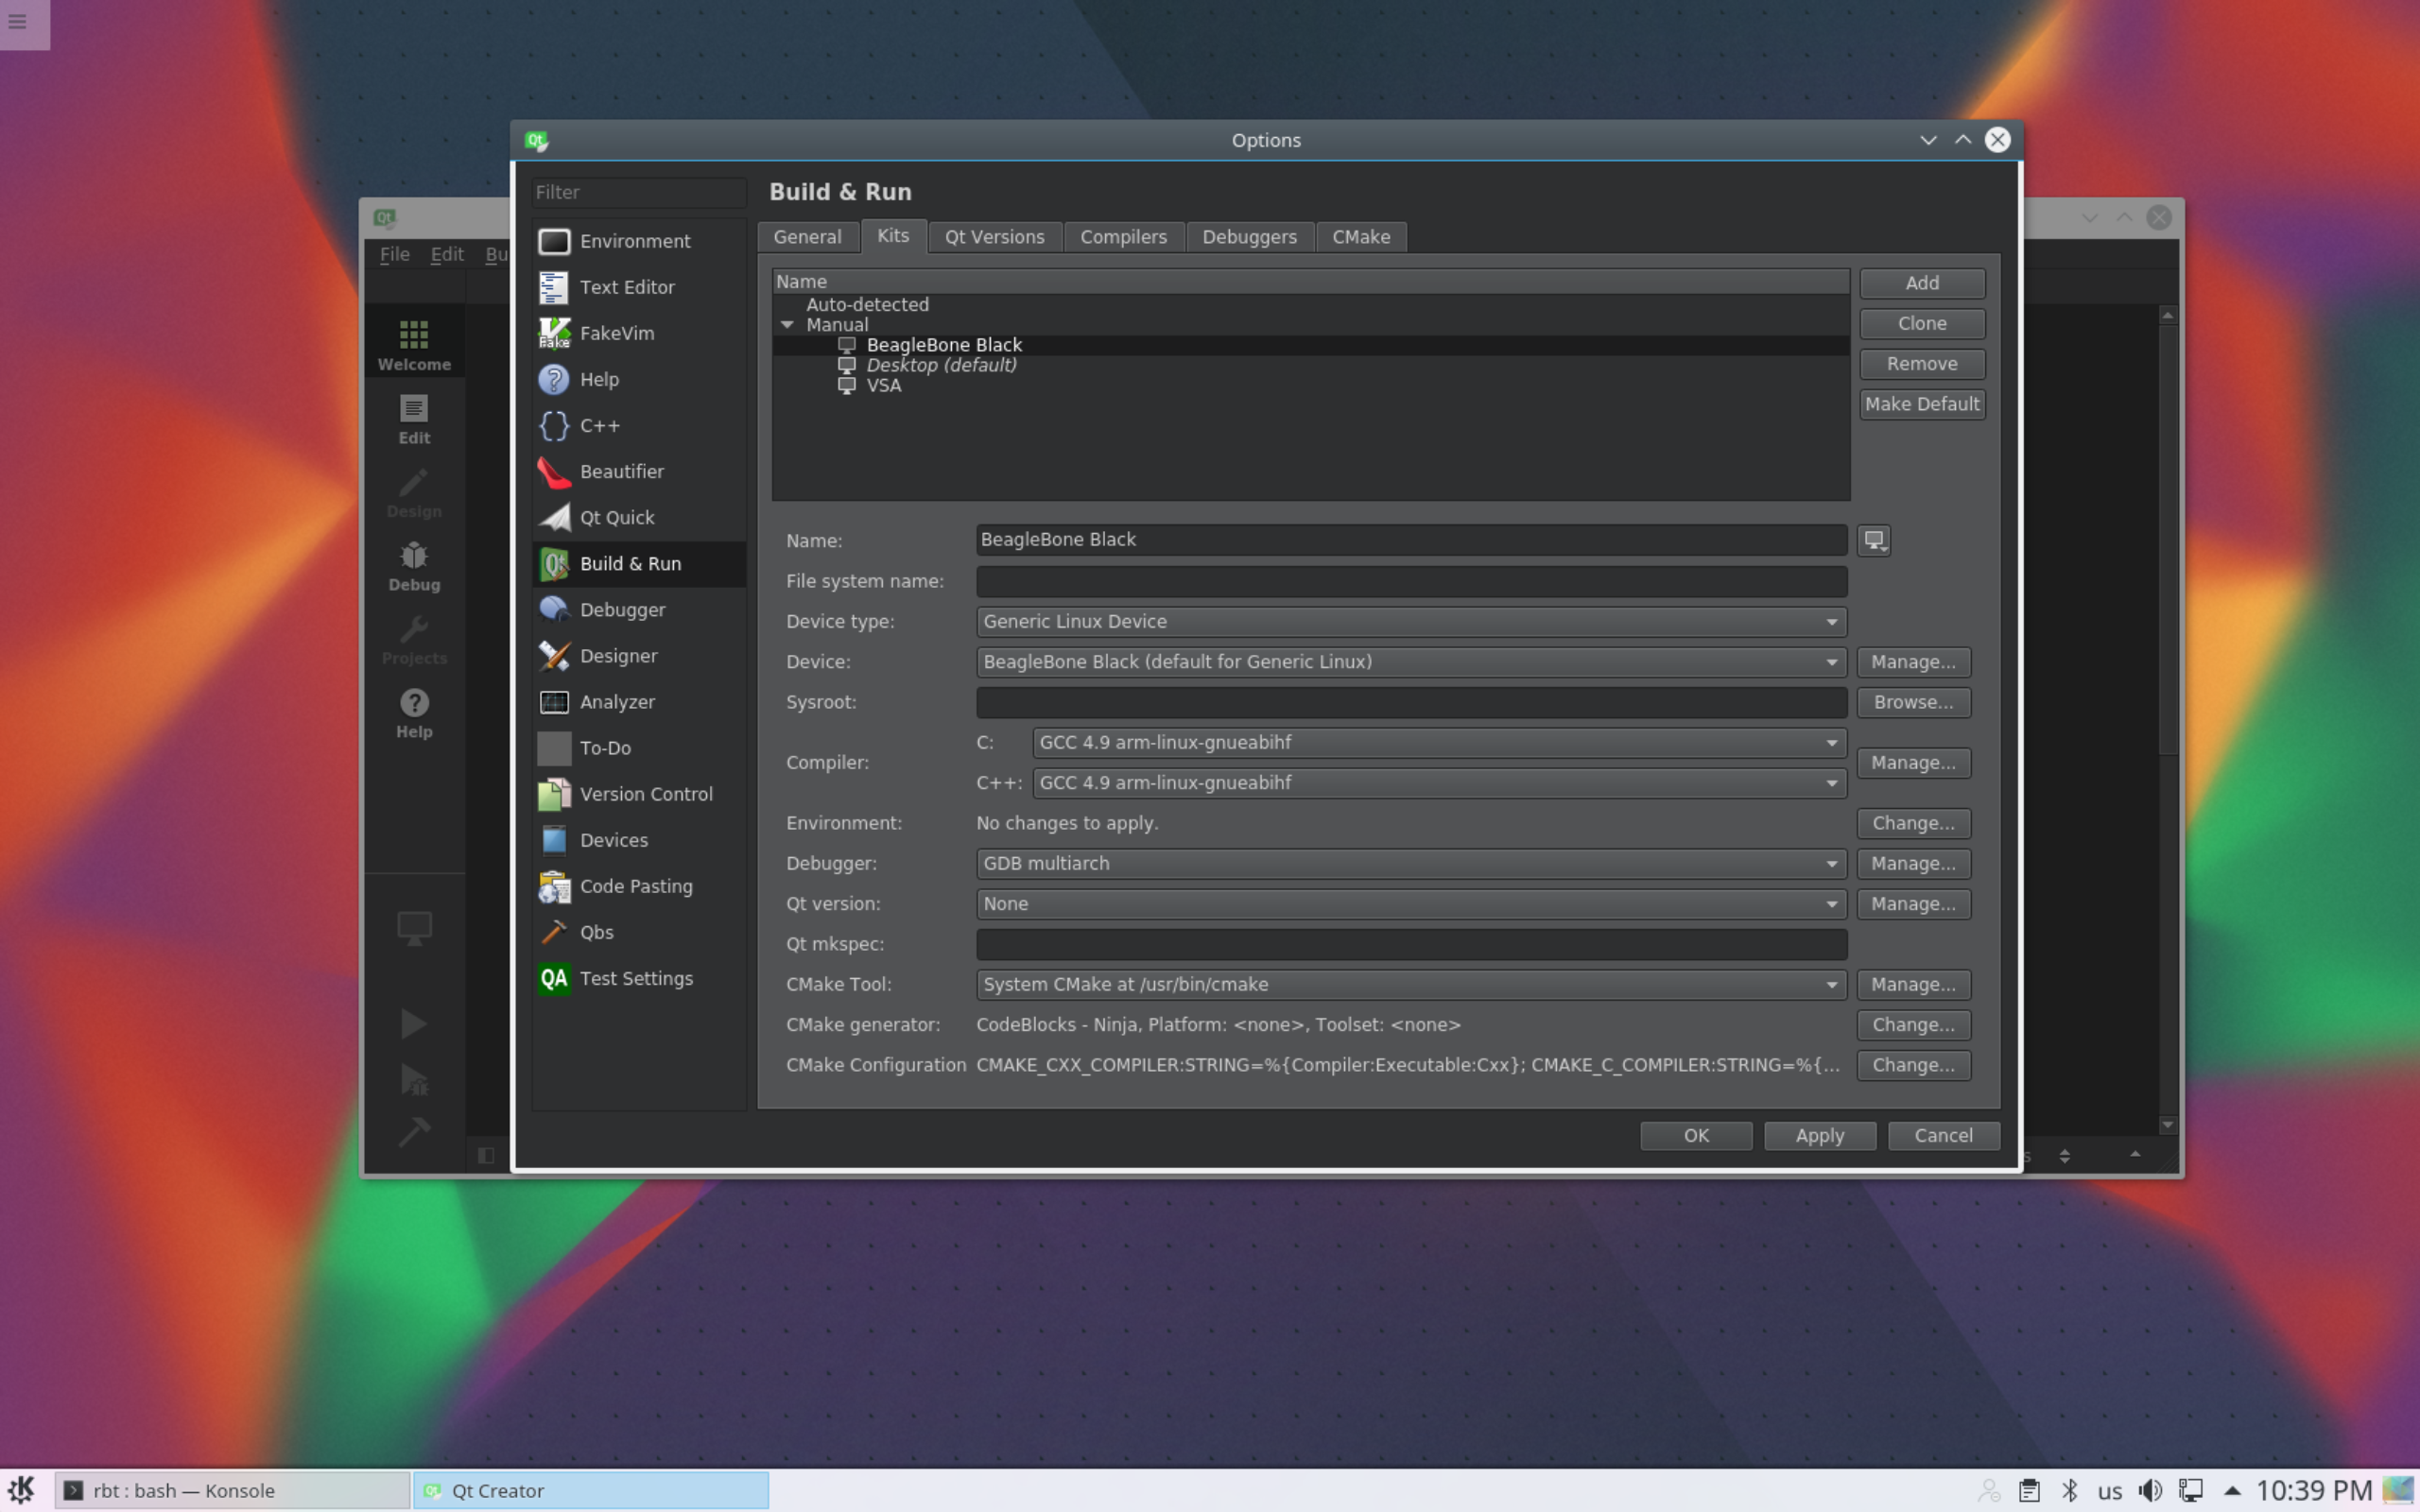Switch to rbt : bash Konsole task
The image size is (2420, 1512).
click(232, 1490)
